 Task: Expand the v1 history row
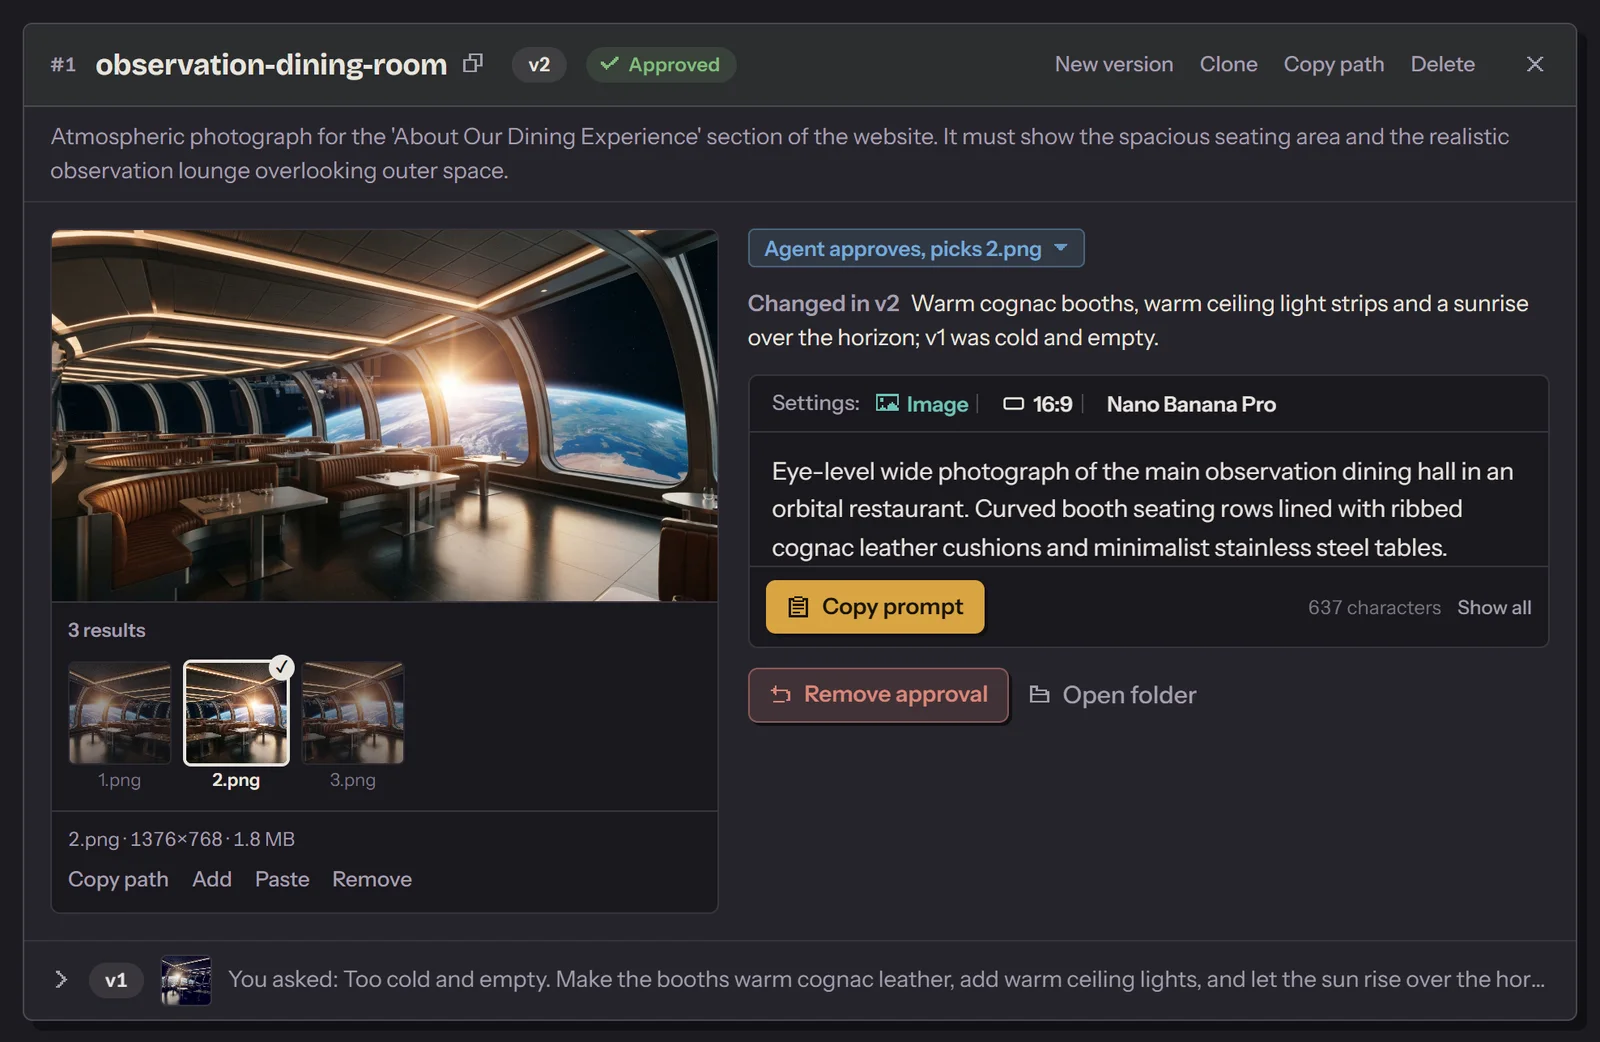[61, 979]
